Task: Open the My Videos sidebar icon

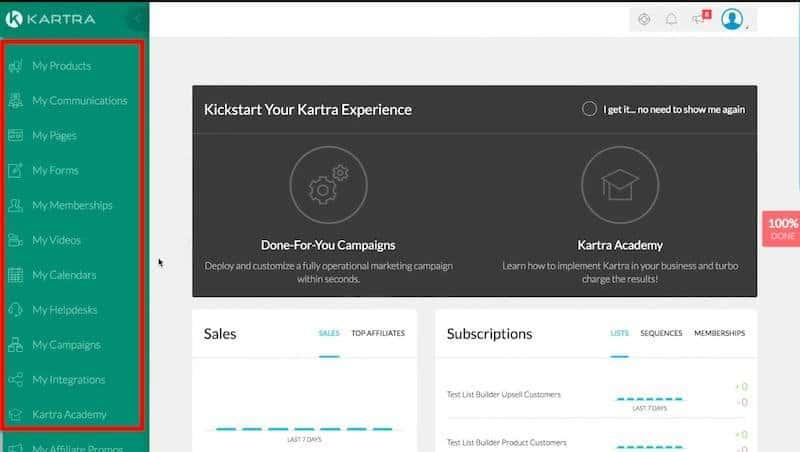Action: (x=16, y=241)
